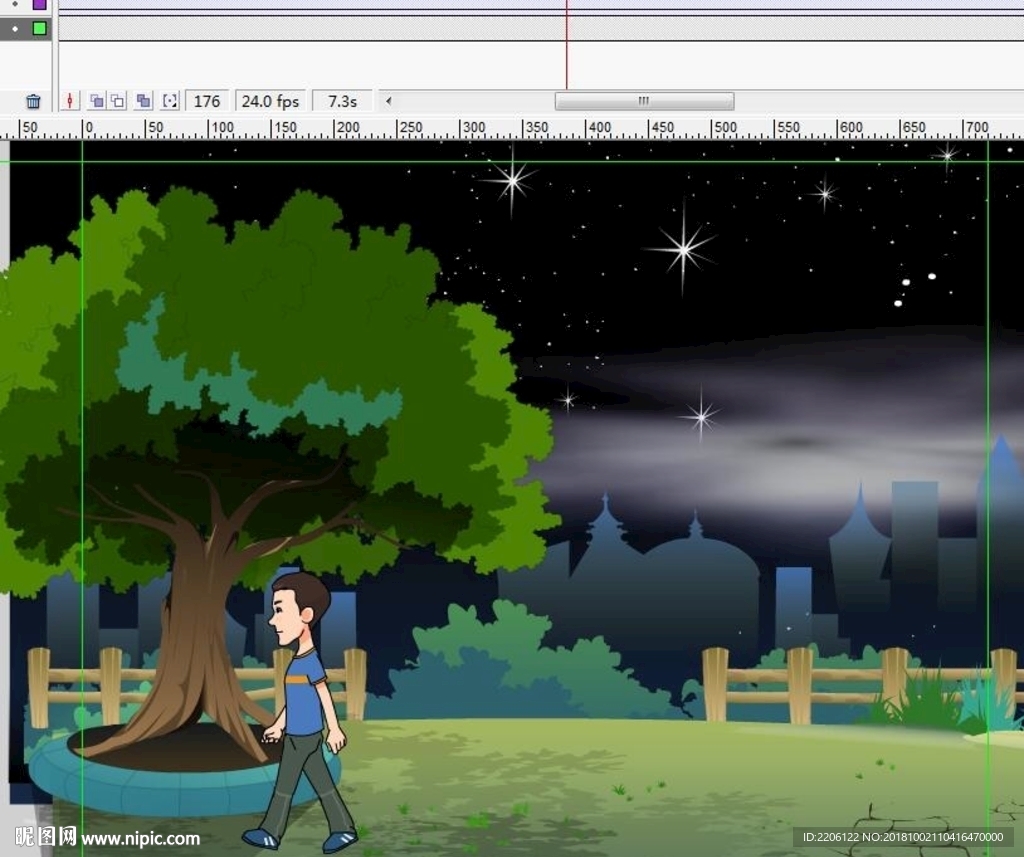Click the Center Frame red playhead icon
Screen dimensions: 1024x857
point(70,101)
